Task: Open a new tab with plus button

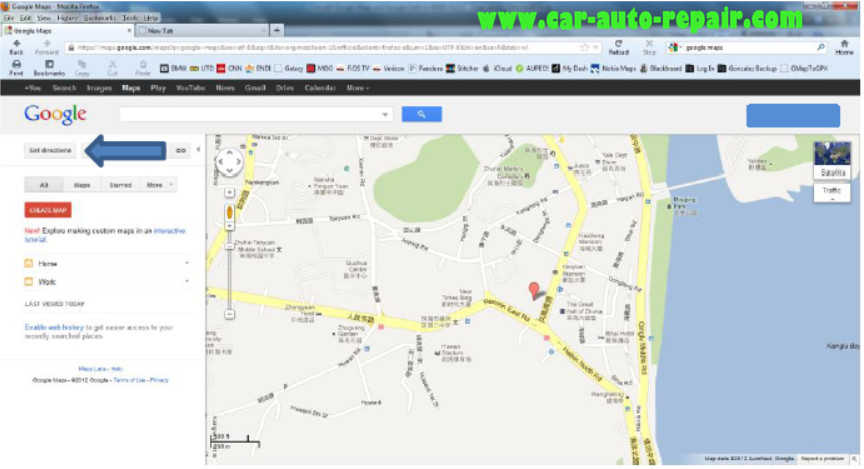Action: tap(277, 30)
